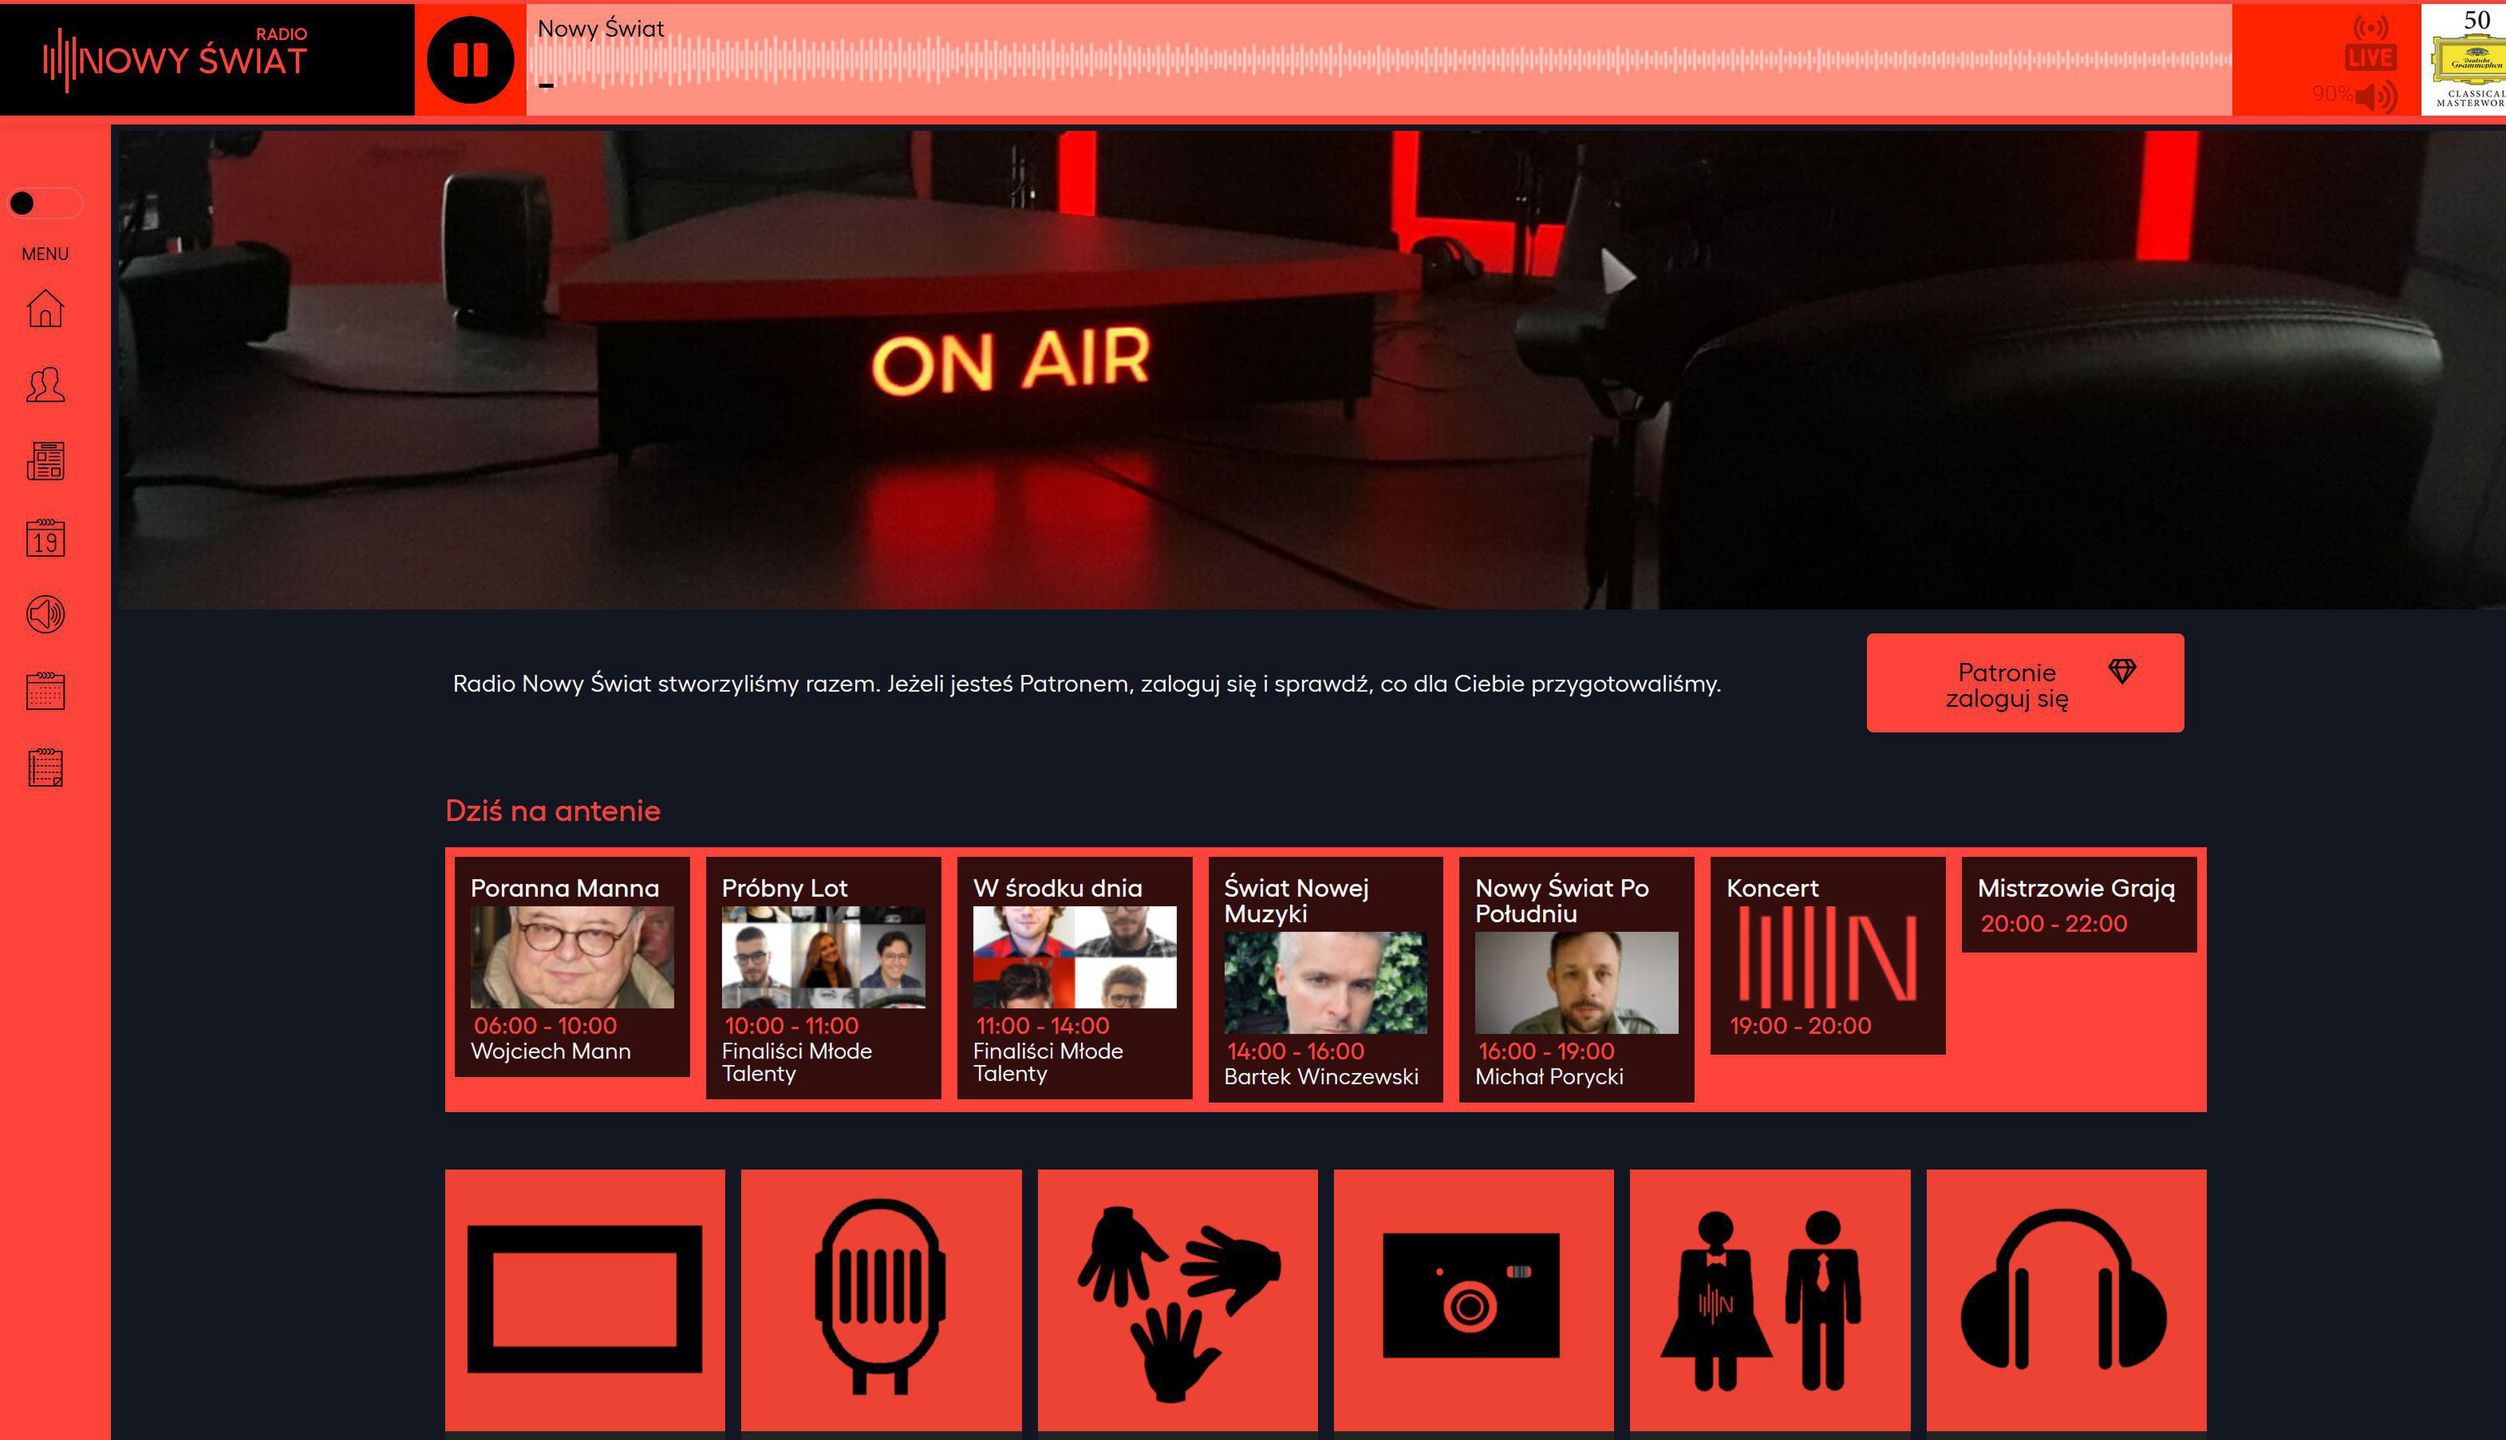Toggle the theme switch above MENU

[44, 204]
